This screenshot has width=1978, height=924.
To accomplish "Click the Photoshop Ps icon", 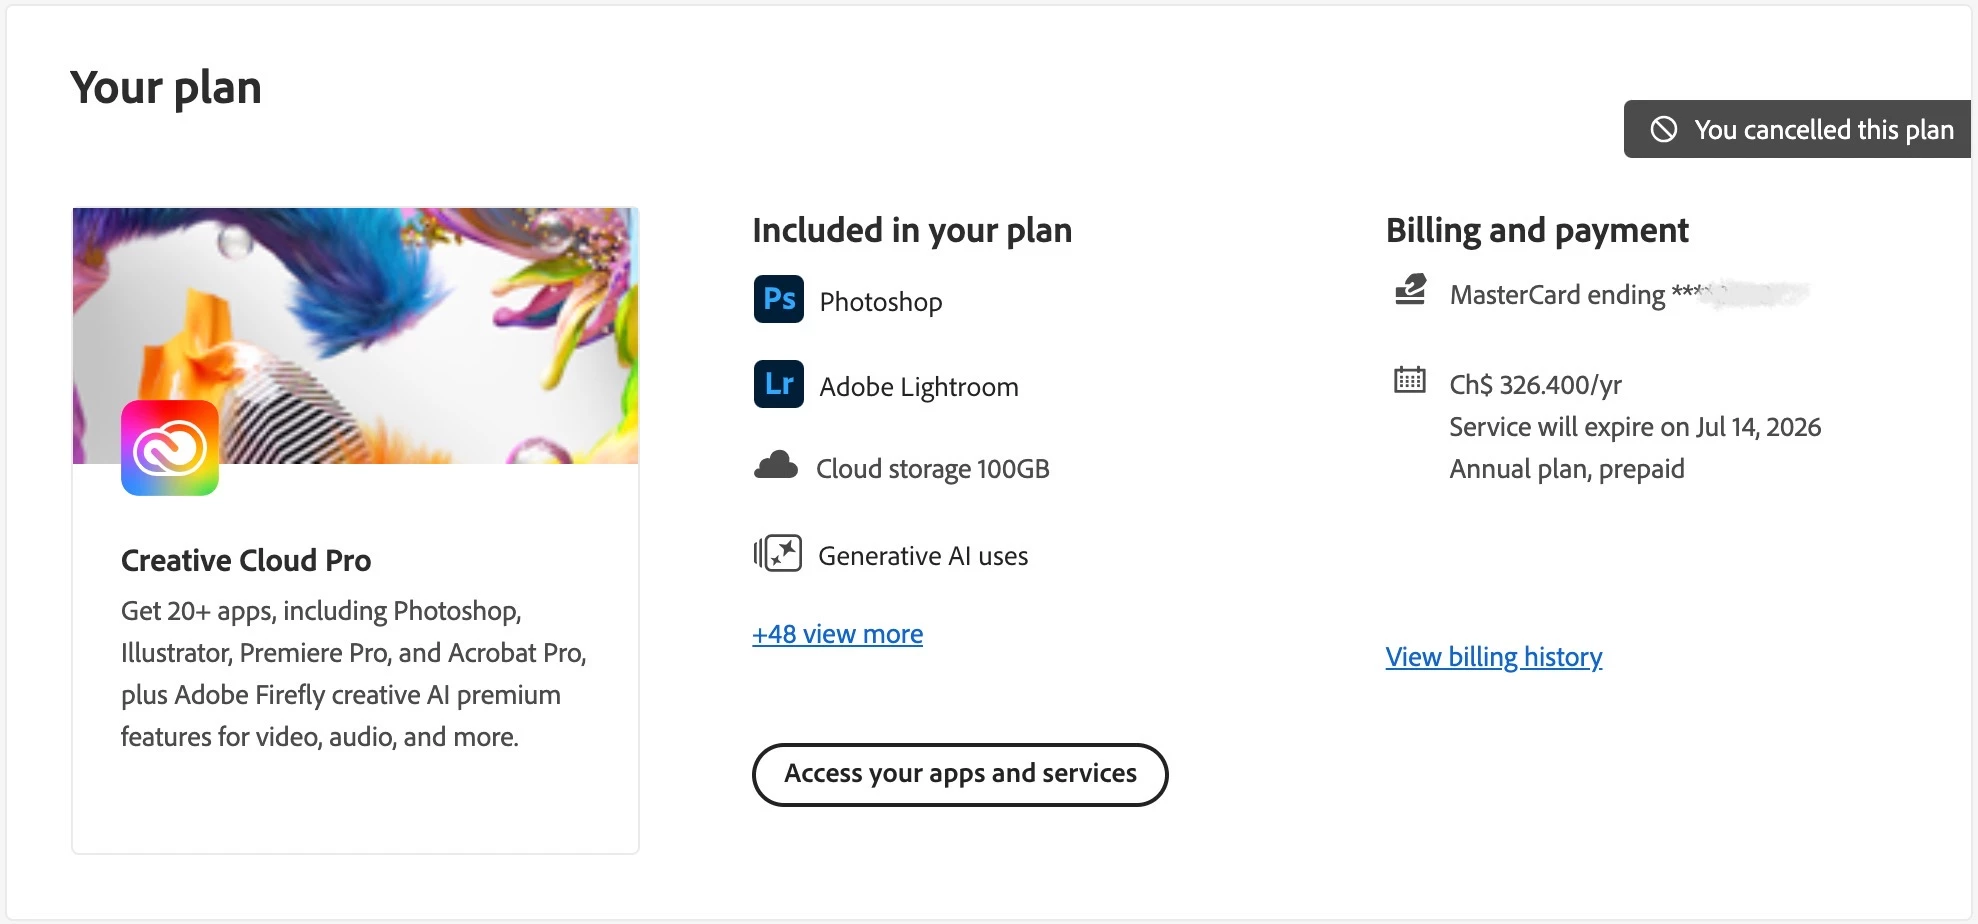I will [778, 299].
